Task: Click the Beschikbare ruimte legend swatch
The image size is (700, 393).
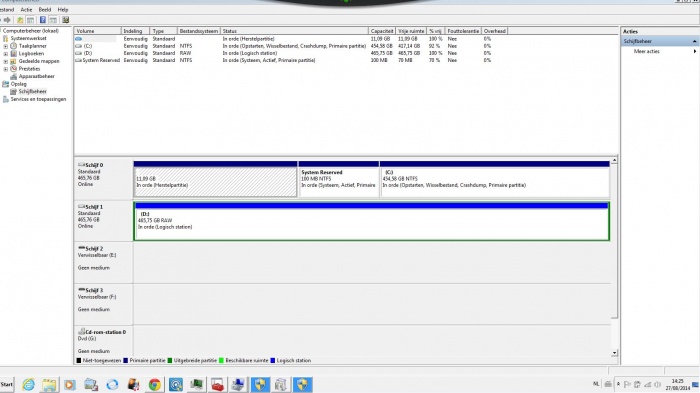Action: (221, 360)
